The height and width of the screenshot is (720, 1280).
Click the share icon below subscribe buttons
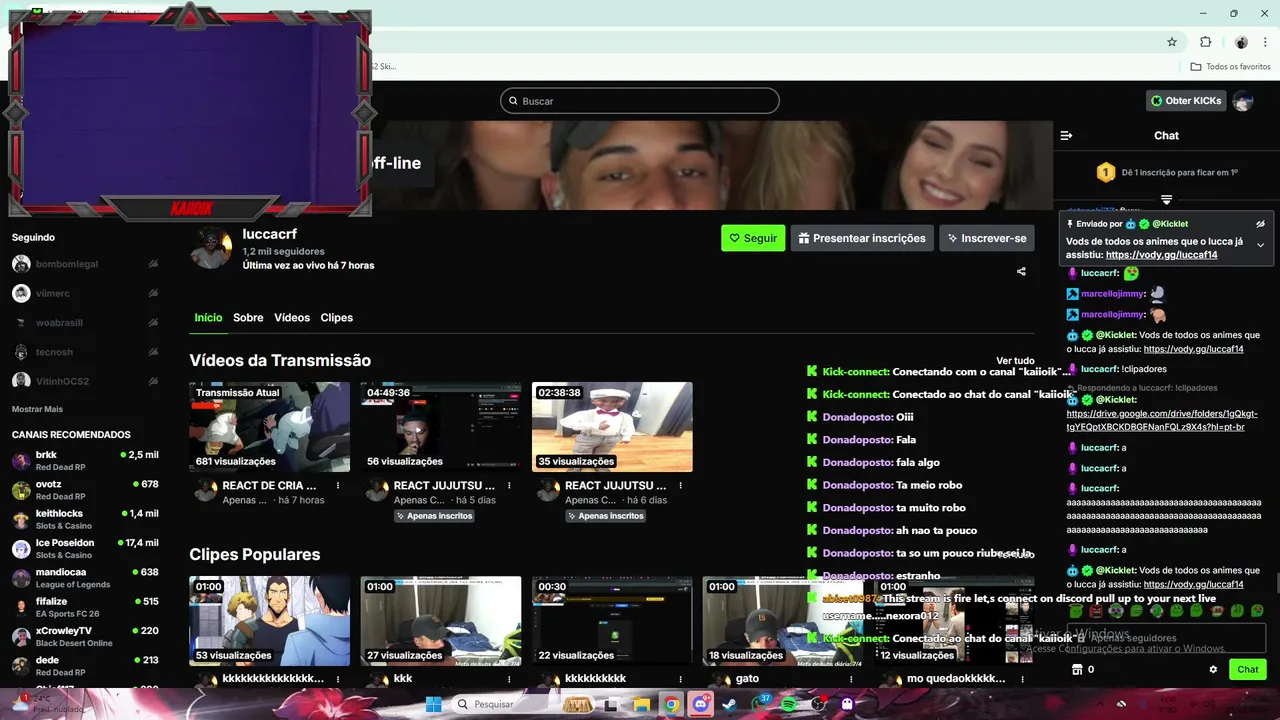click(x=1021, y=271)
